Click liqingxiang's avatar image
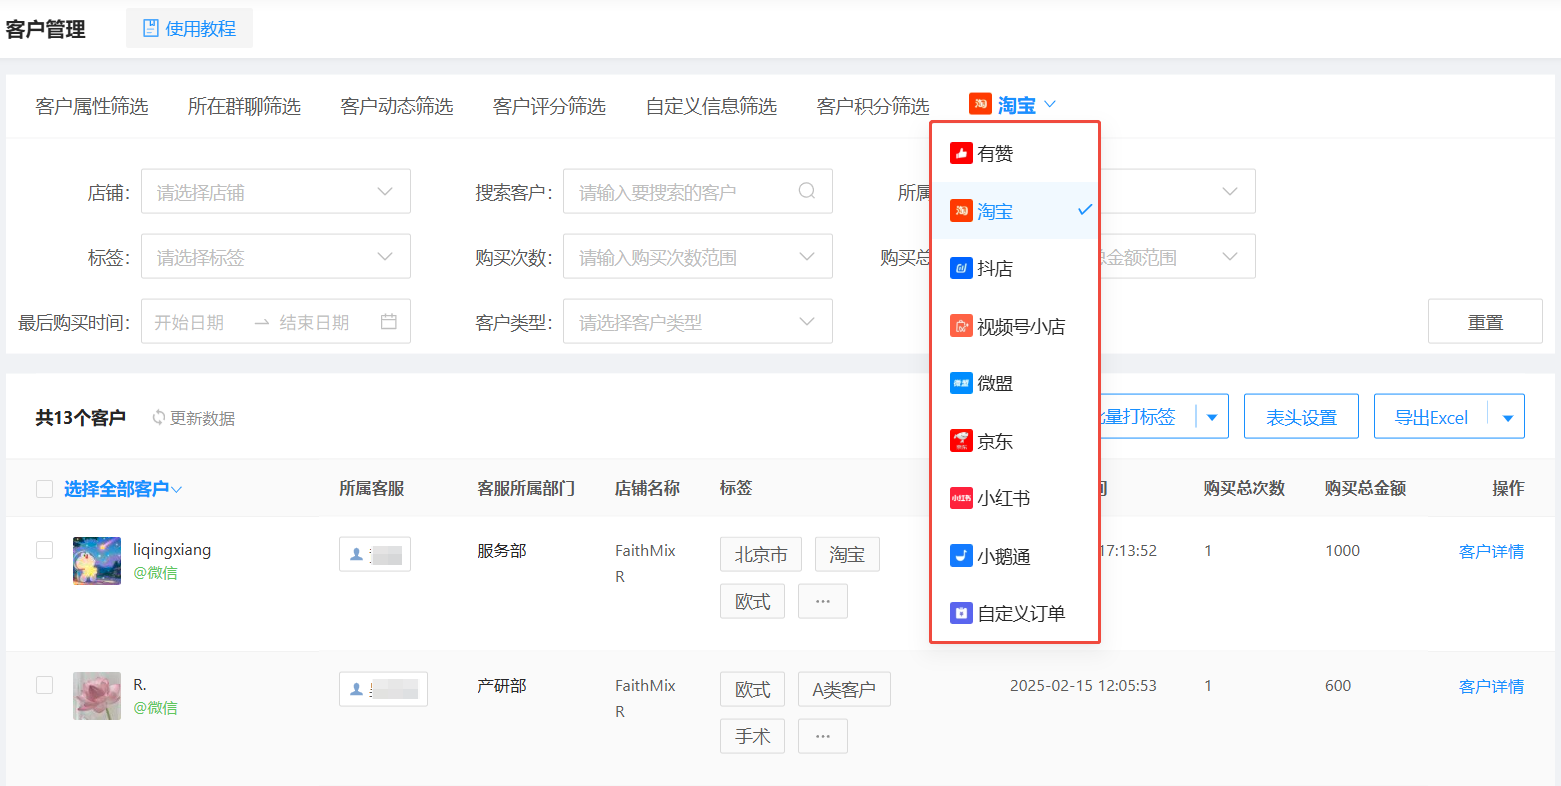Image resolution: width=1561 pixels, height=786 pixels. tap(97, 560)
